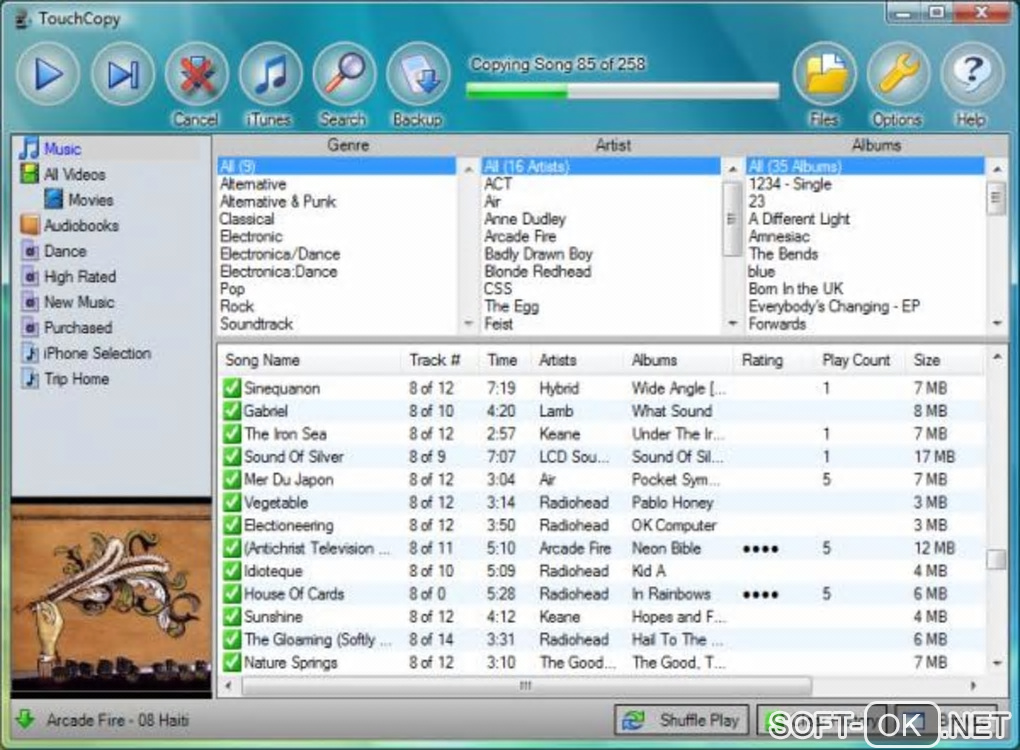
Task: Uncheck the Sinequanon song checkbox
Action: point(232,388)
